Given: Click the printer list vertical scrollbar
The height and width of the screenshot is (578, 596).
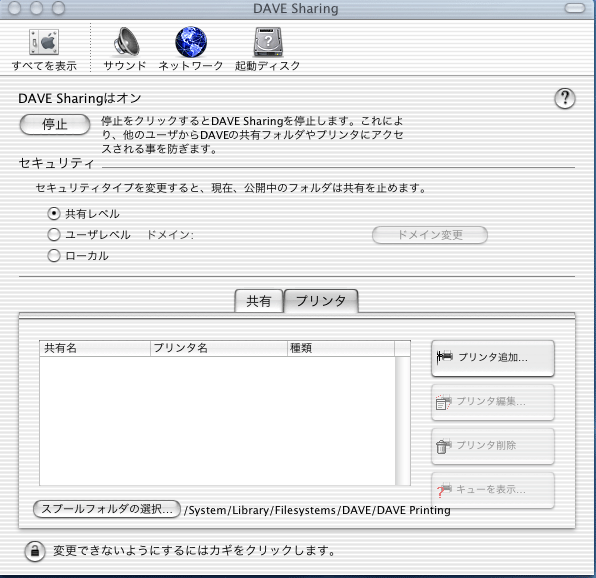Looking at the screenshot, I should tap(403, 421).
